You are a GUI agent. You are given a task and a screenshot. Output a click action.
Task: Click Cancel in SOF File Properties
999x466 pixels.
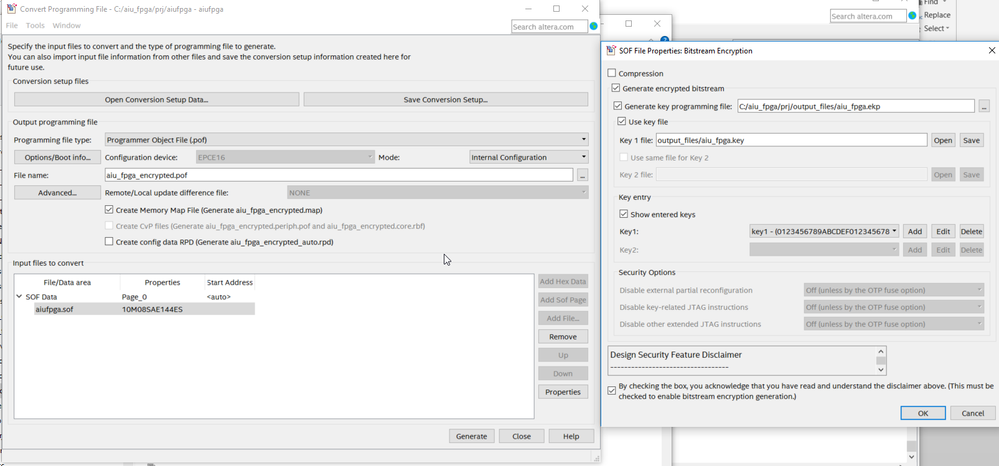pyautogui.click(x=972, y=413)
